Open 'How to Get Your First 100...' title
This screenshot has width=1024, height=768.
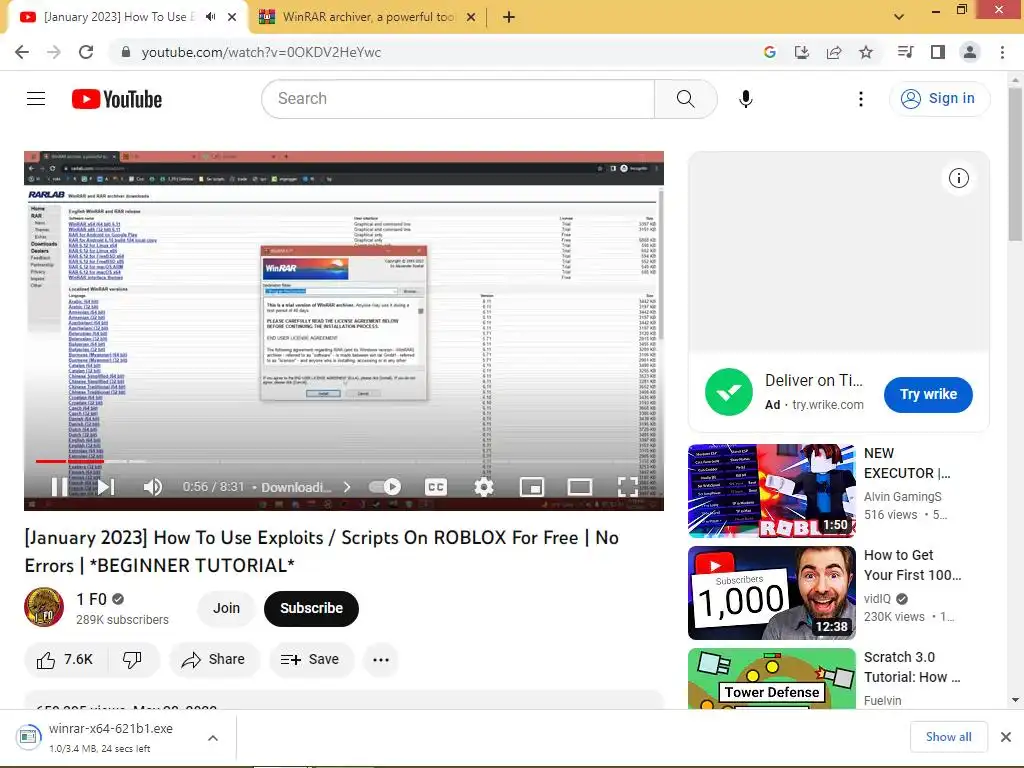tap(912, 565)
